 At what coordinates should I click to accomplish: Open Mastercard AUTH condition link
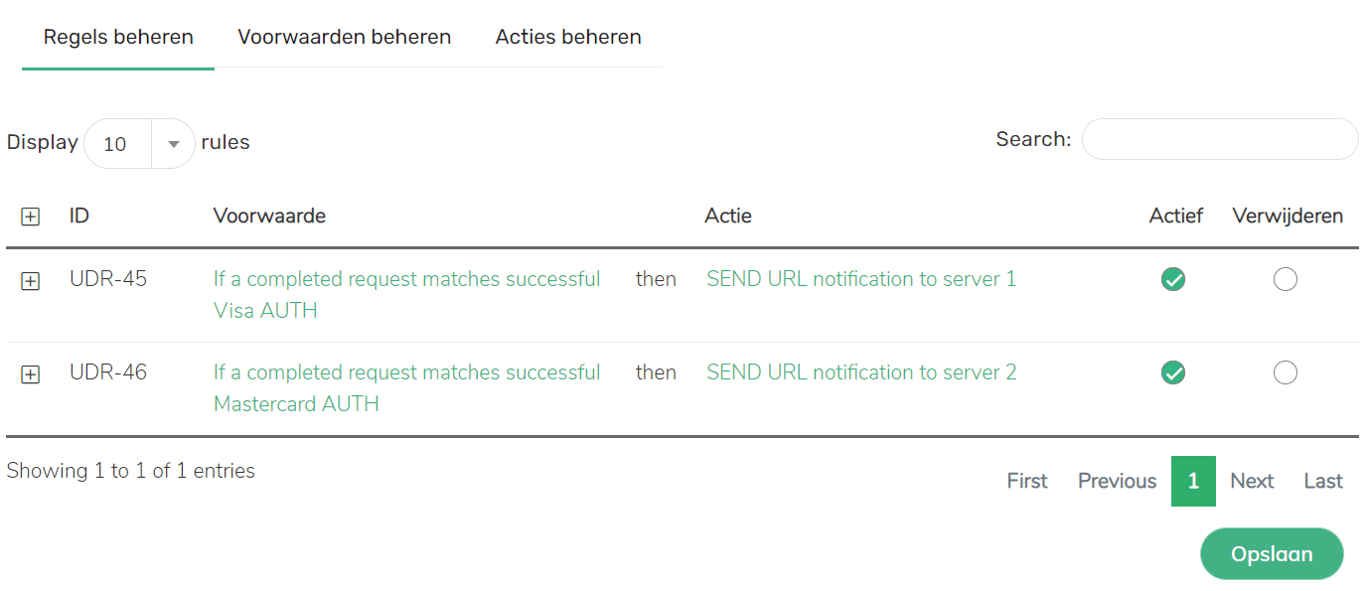(x=406, y=387)
